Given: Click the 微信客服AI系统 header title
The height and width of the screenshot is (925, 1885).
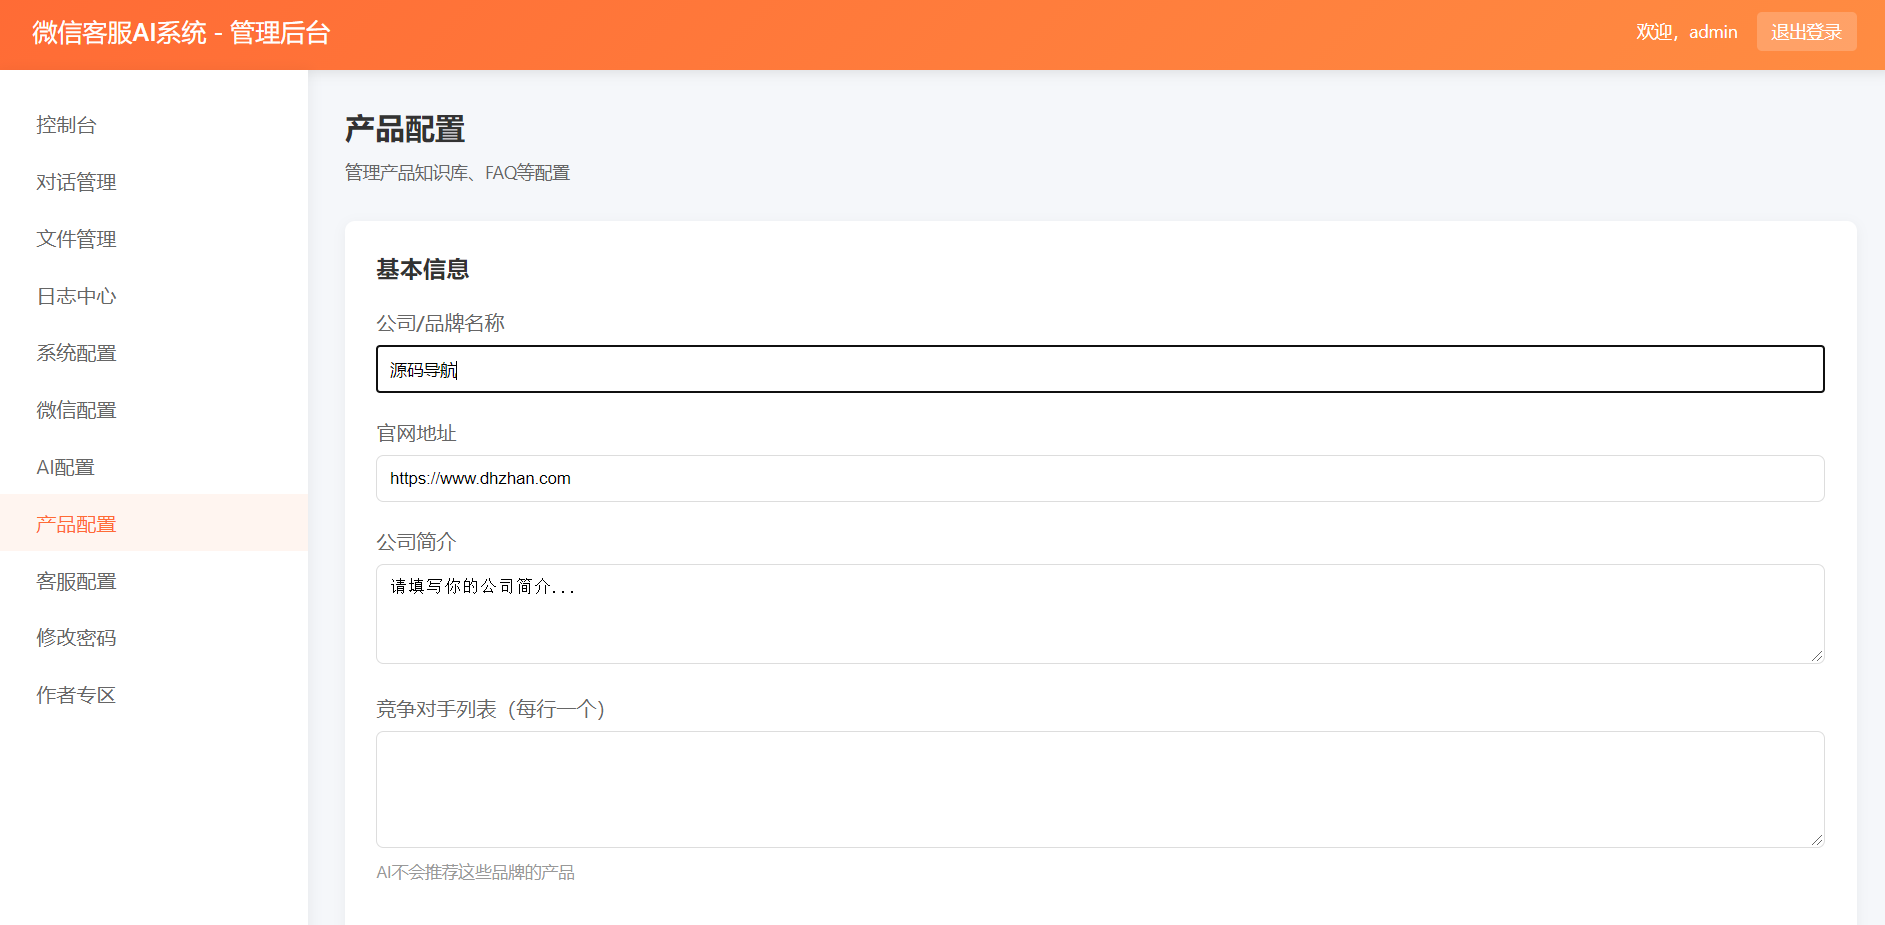Looking at the screenshot, I should 181,33.
